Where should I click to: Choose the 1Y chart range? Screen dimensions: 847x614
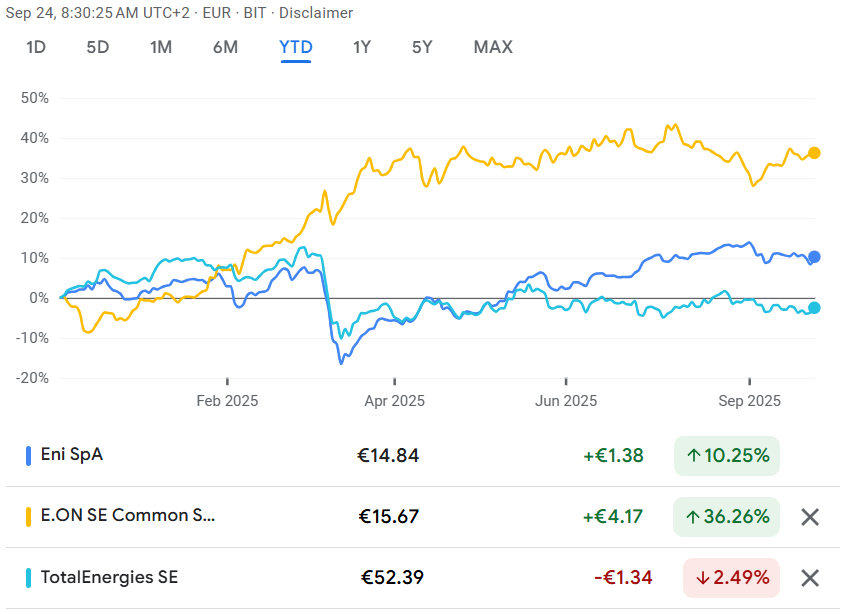pos(363,47)
